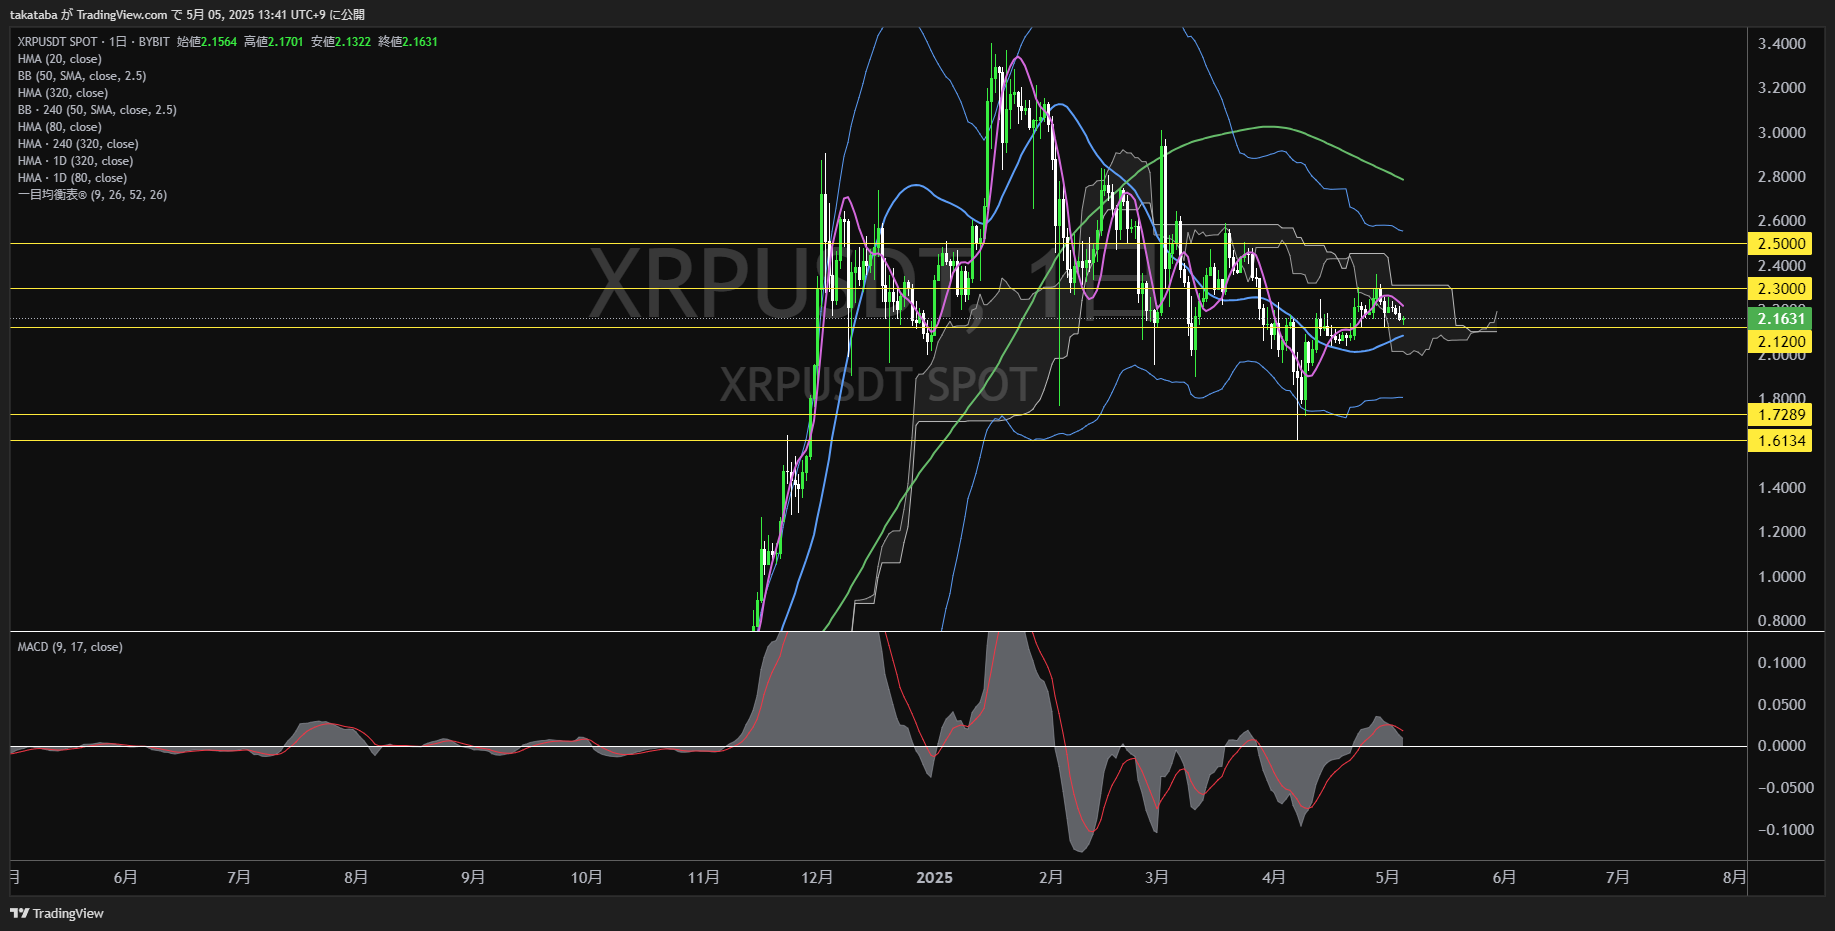Click the 安値 2.1322 low value
The image size is (1835, 931).
pyautogui.click(x=341, y=42)
